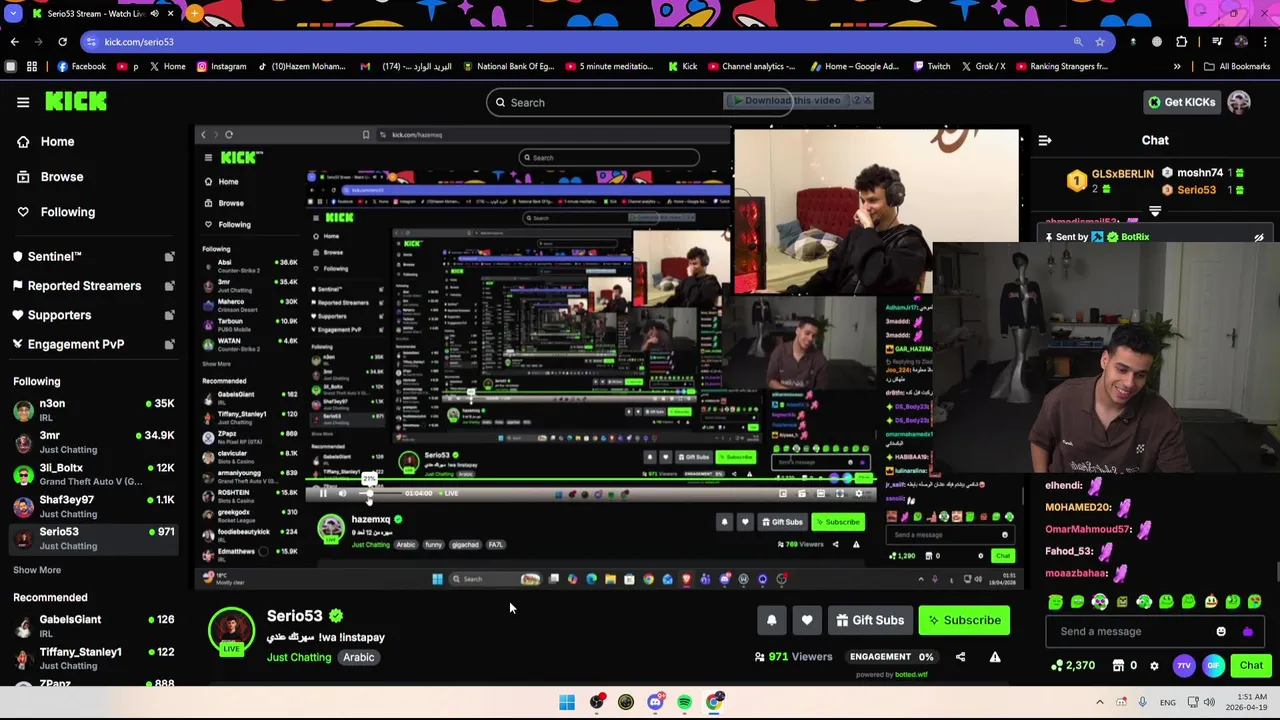Image resolution: width=1280 pixels, height=720 pixels.
Task: Open the shop icon beside the 0 count
Action: point(1118,666)
